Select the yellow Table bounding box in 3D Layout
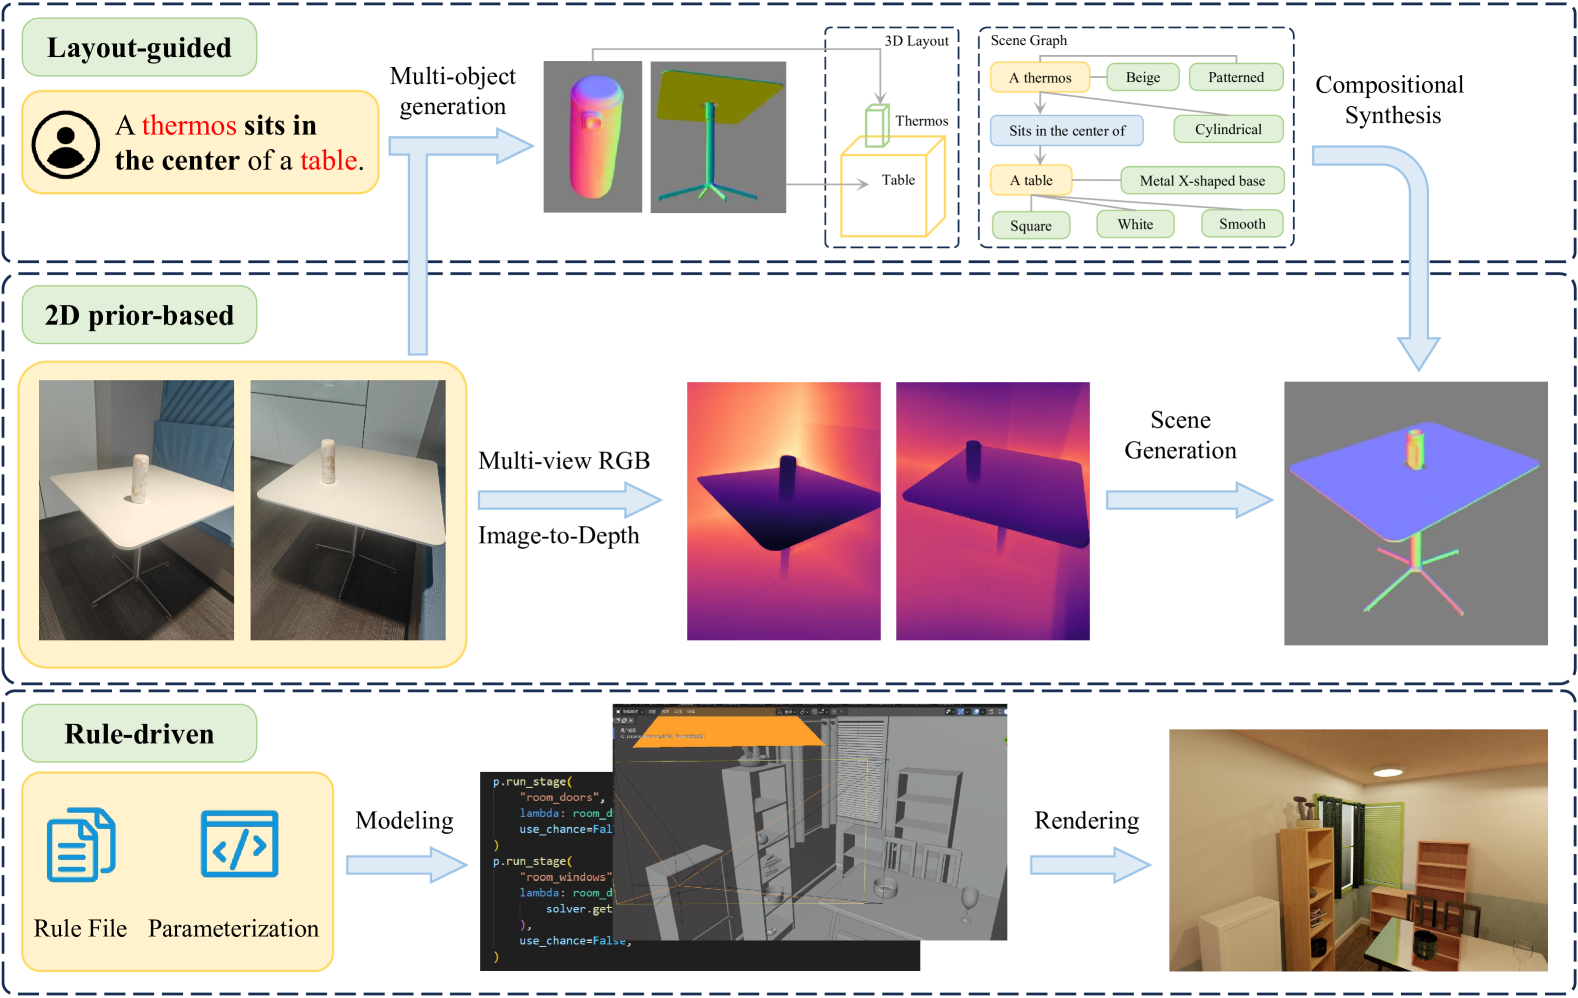The height and width of the screenshot is (998, 1578). pos(893,187)
